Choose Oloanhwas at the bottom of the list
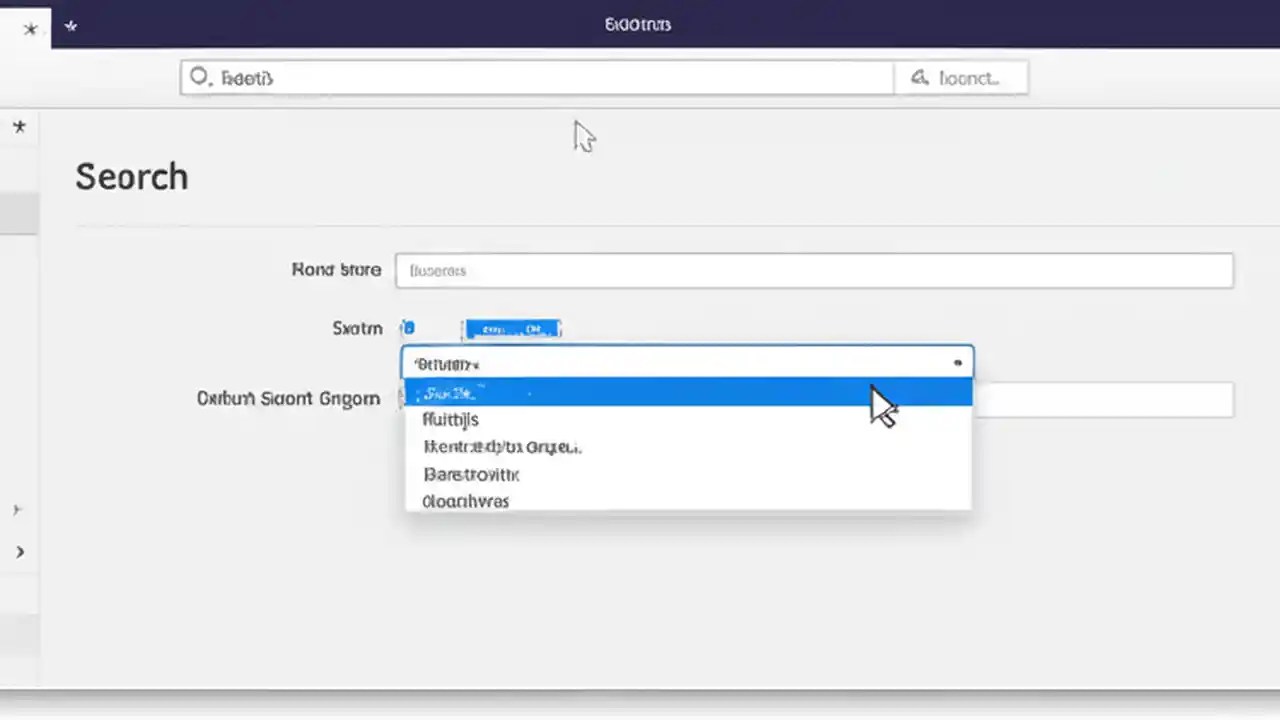The height and width of the screenshot is (720, 1280). click(465, 501)
